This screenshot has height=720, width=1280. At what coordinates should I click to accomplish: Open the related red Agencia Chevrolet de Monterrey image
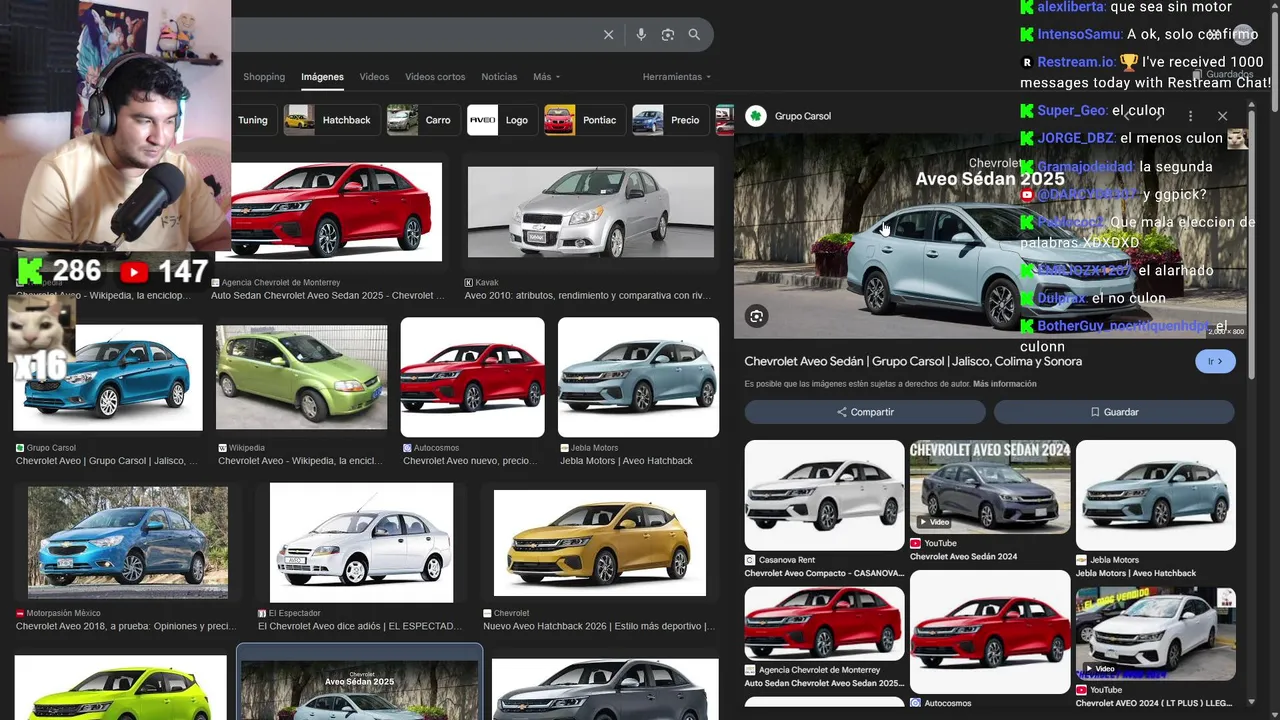pos(824,623)
